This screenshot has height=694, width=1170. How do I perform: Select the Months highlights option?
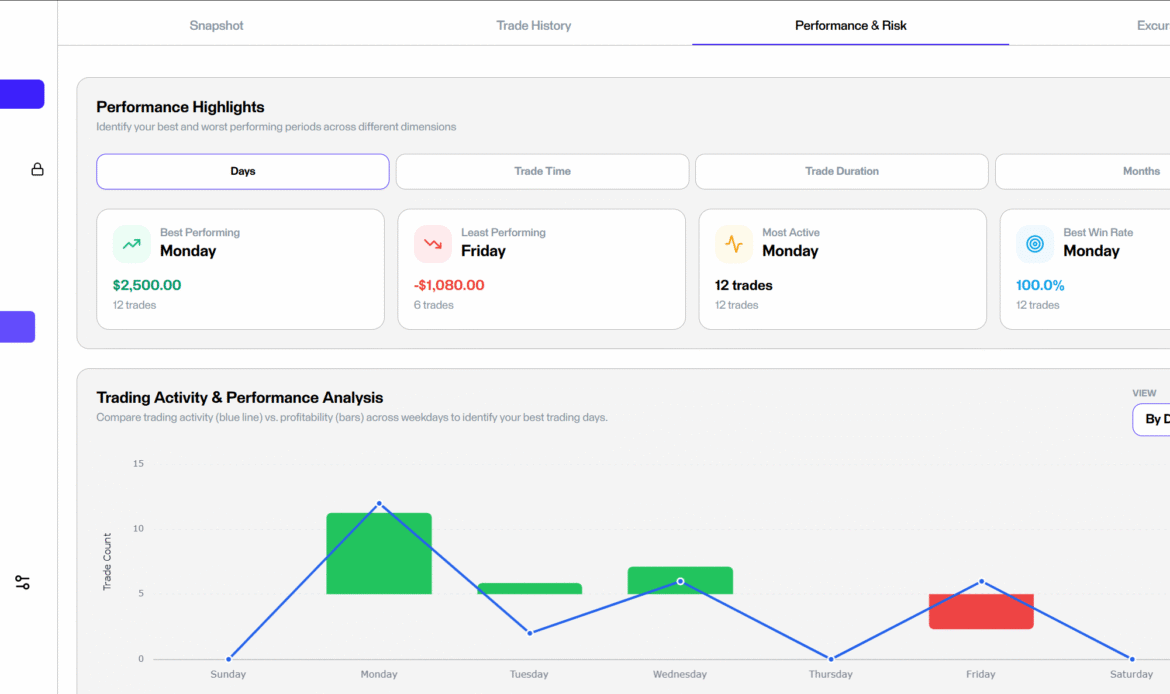coord(1140,171)
